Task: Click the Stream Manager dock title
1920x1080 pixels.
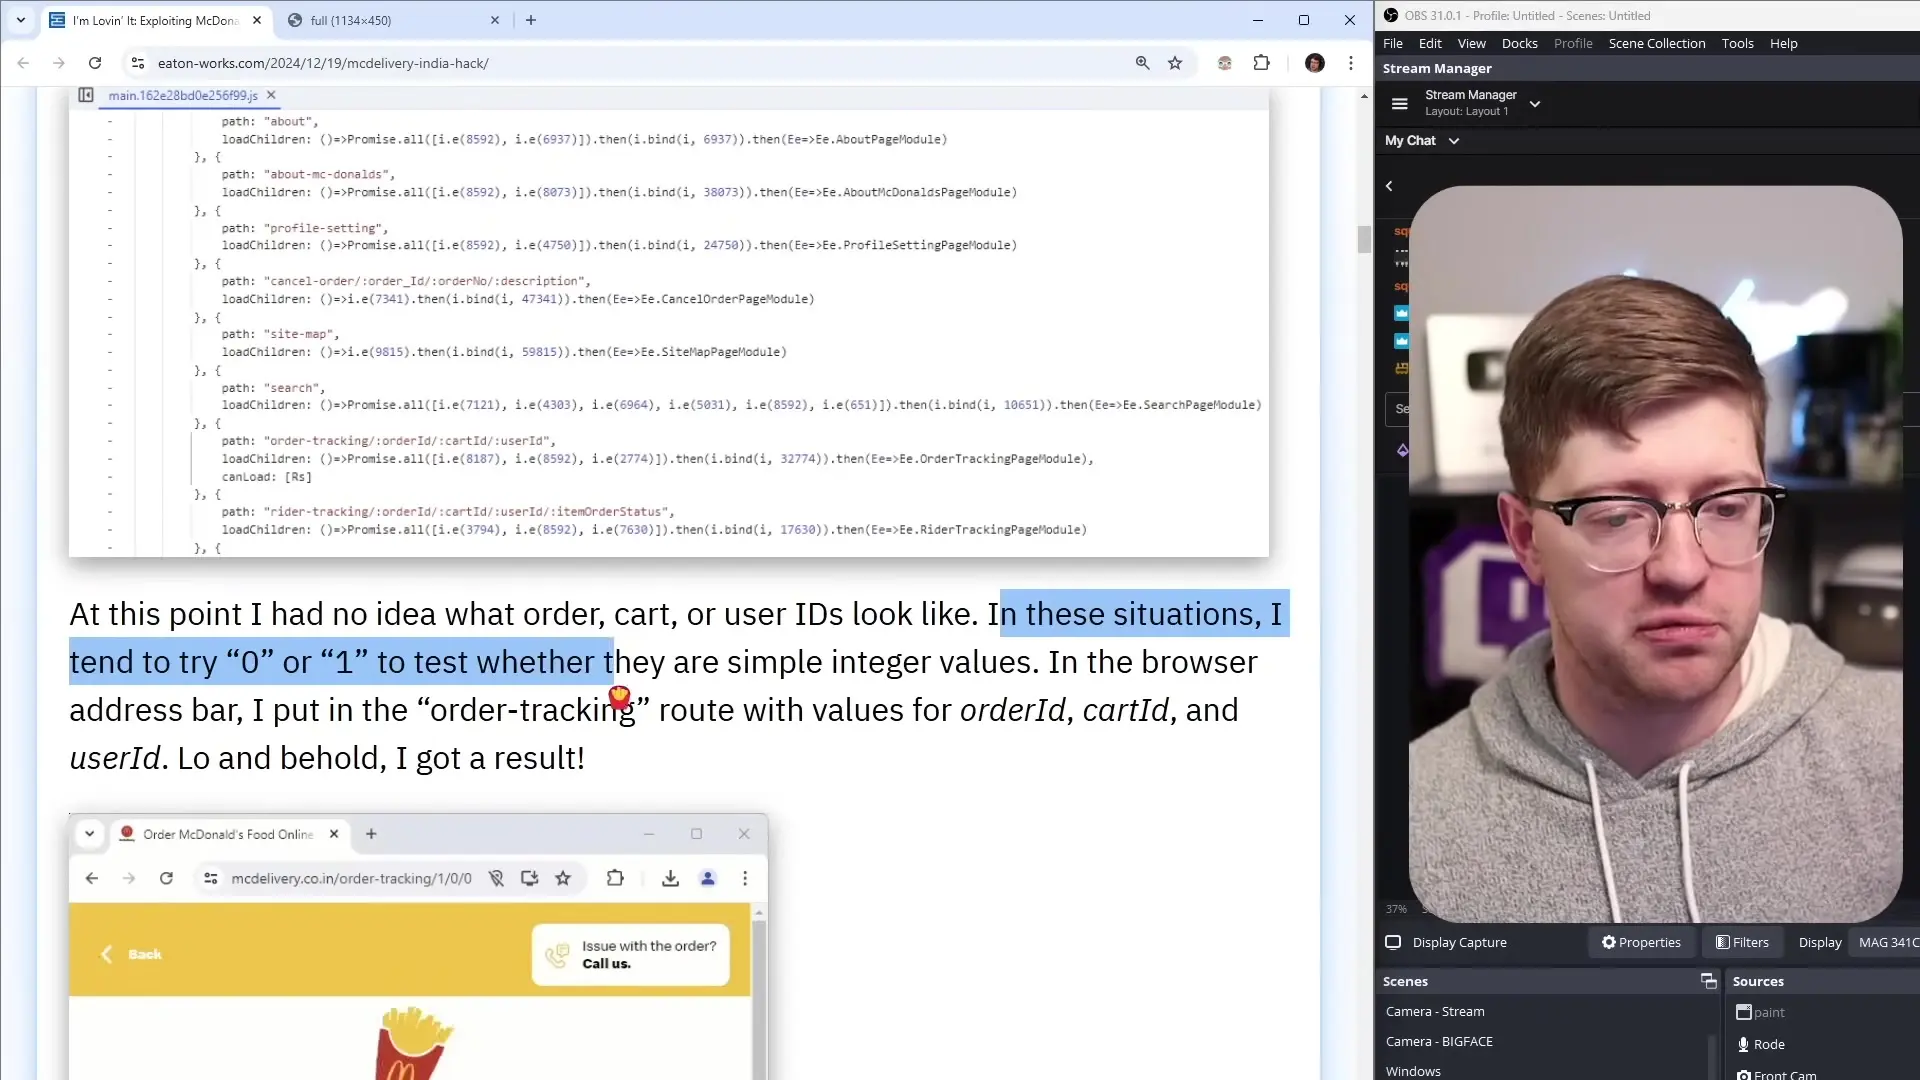Action: pos(1437,68)
